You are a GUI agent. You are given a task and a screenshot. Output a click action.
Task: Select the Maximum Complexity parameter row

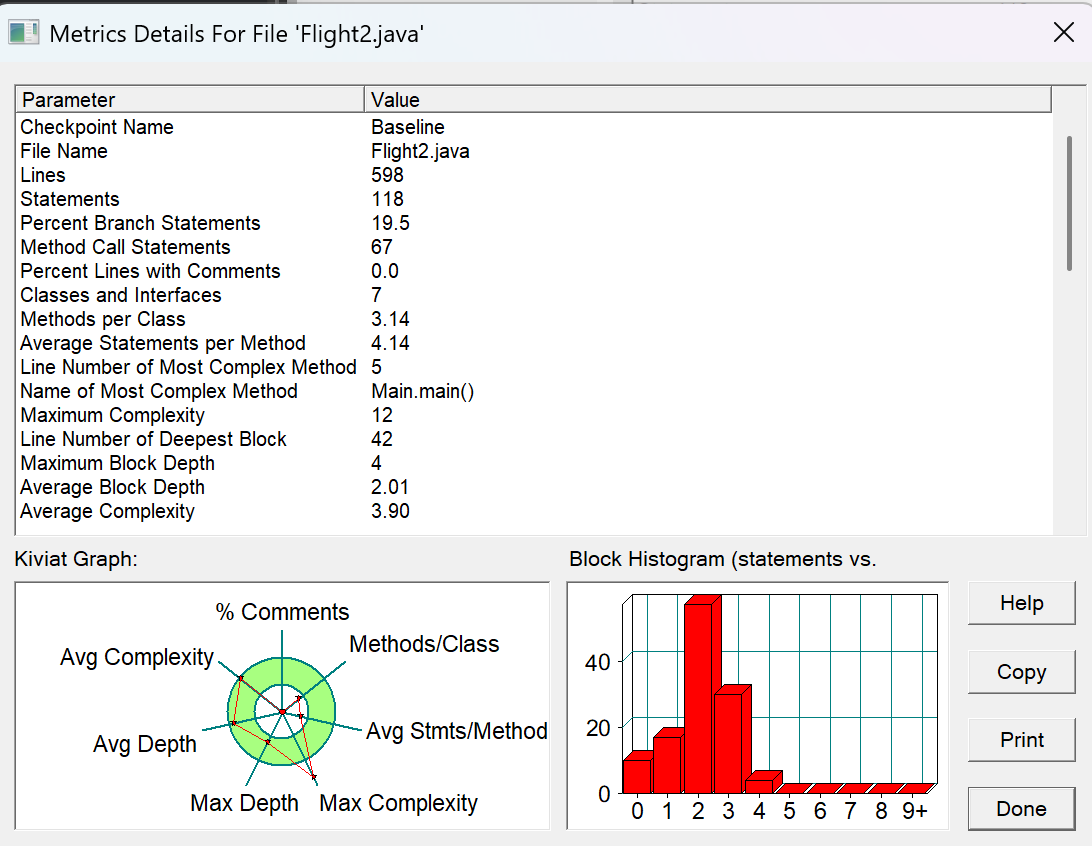click(533, 416)
